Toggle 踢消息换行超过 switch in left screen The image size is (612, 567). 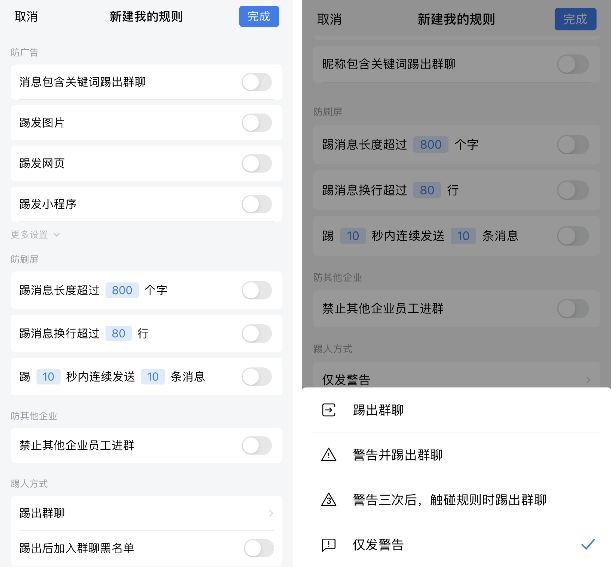pos(256,334)
